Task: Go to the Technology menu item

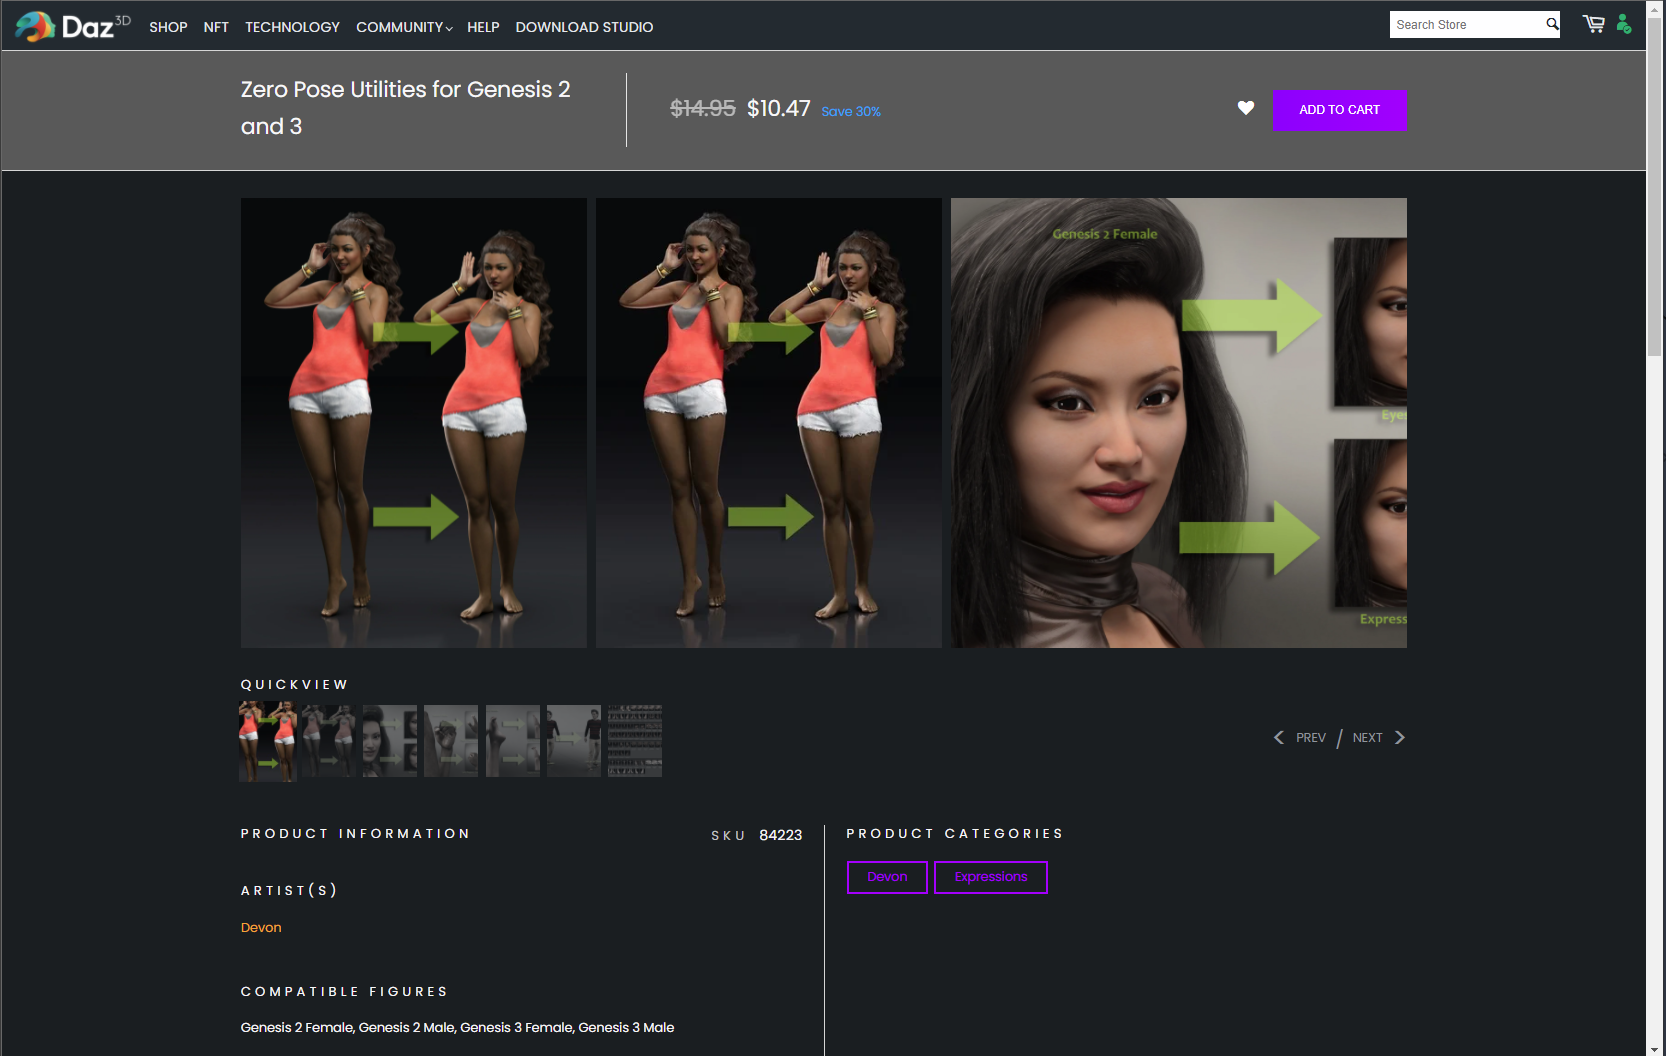Action: [292, 27]
